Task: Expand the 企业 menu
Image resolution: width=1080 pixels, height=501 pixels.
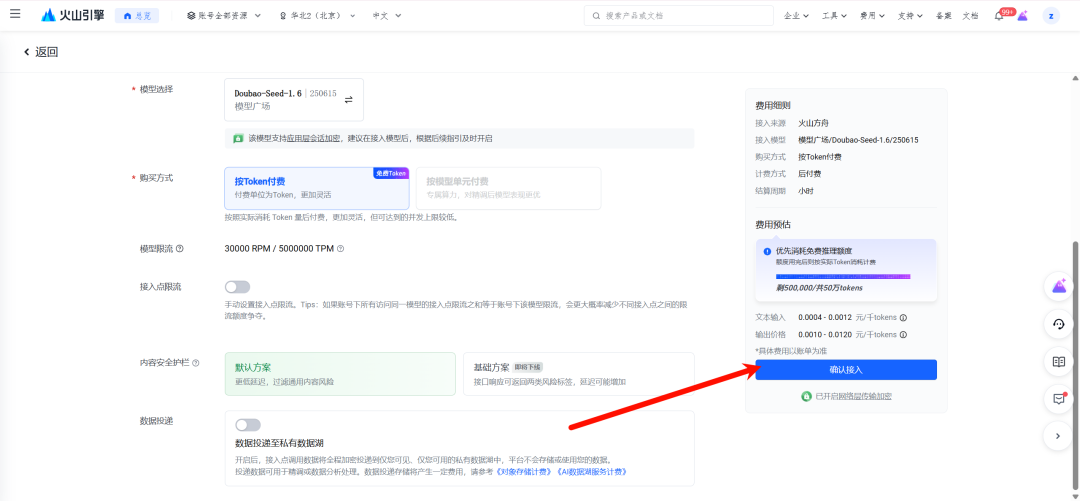Action: point(796,15)
